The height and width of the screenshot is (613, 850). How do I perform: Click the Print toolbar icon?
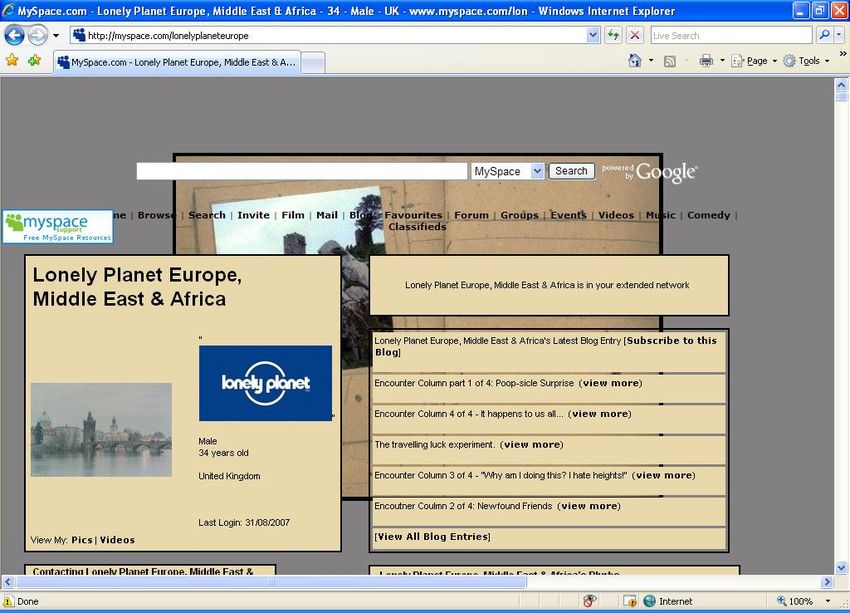click(x=706, y=61)
